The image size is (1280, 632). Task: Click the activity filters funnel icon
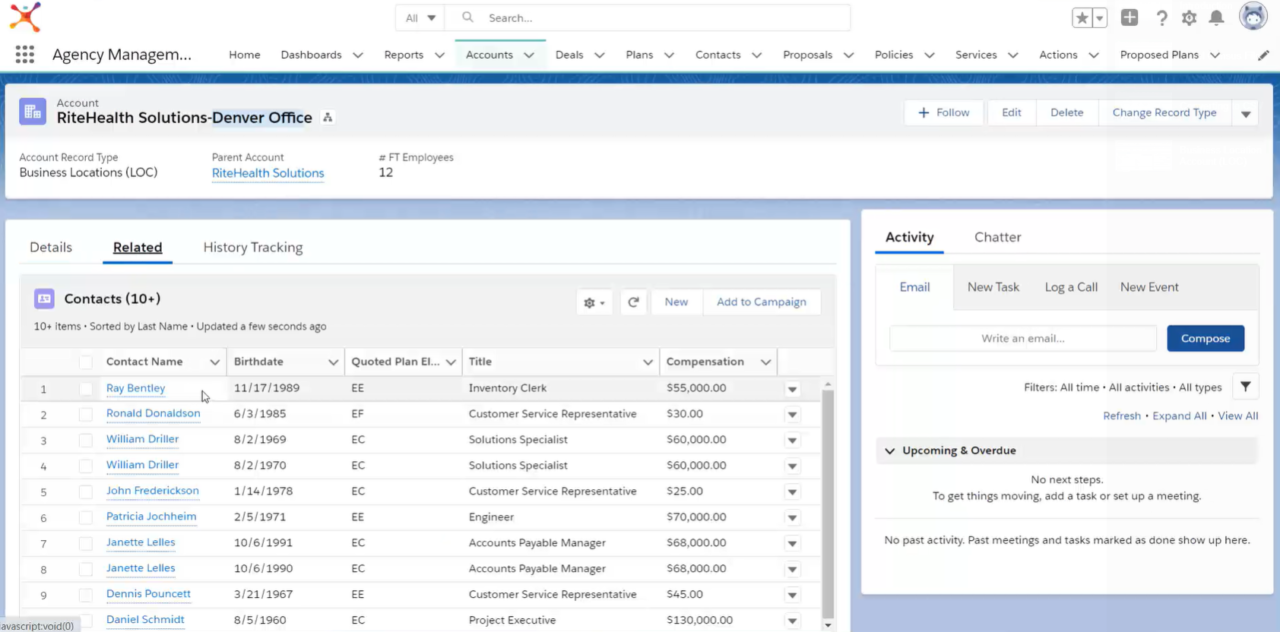1245,387
